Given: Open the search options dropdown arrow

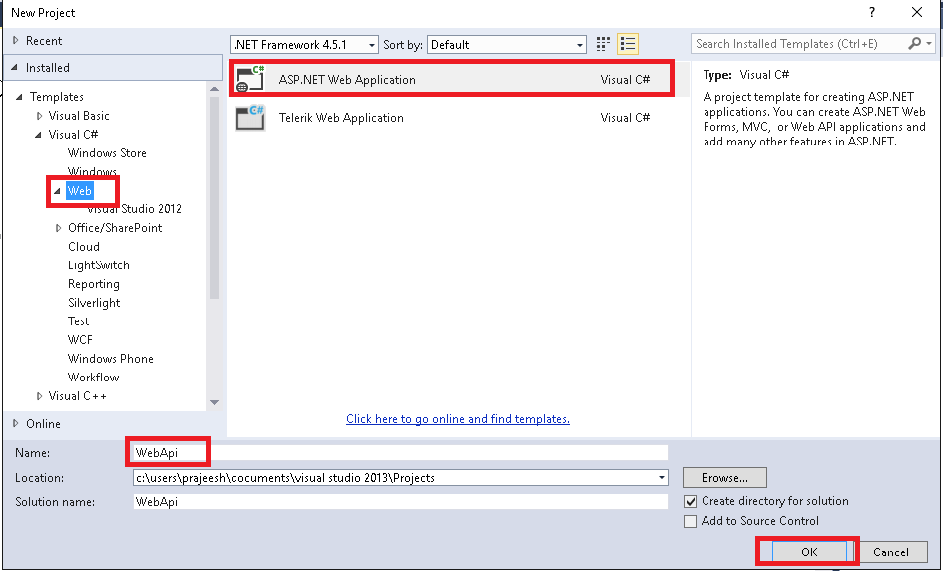Looking at the screenshot, I should (929, 43).
